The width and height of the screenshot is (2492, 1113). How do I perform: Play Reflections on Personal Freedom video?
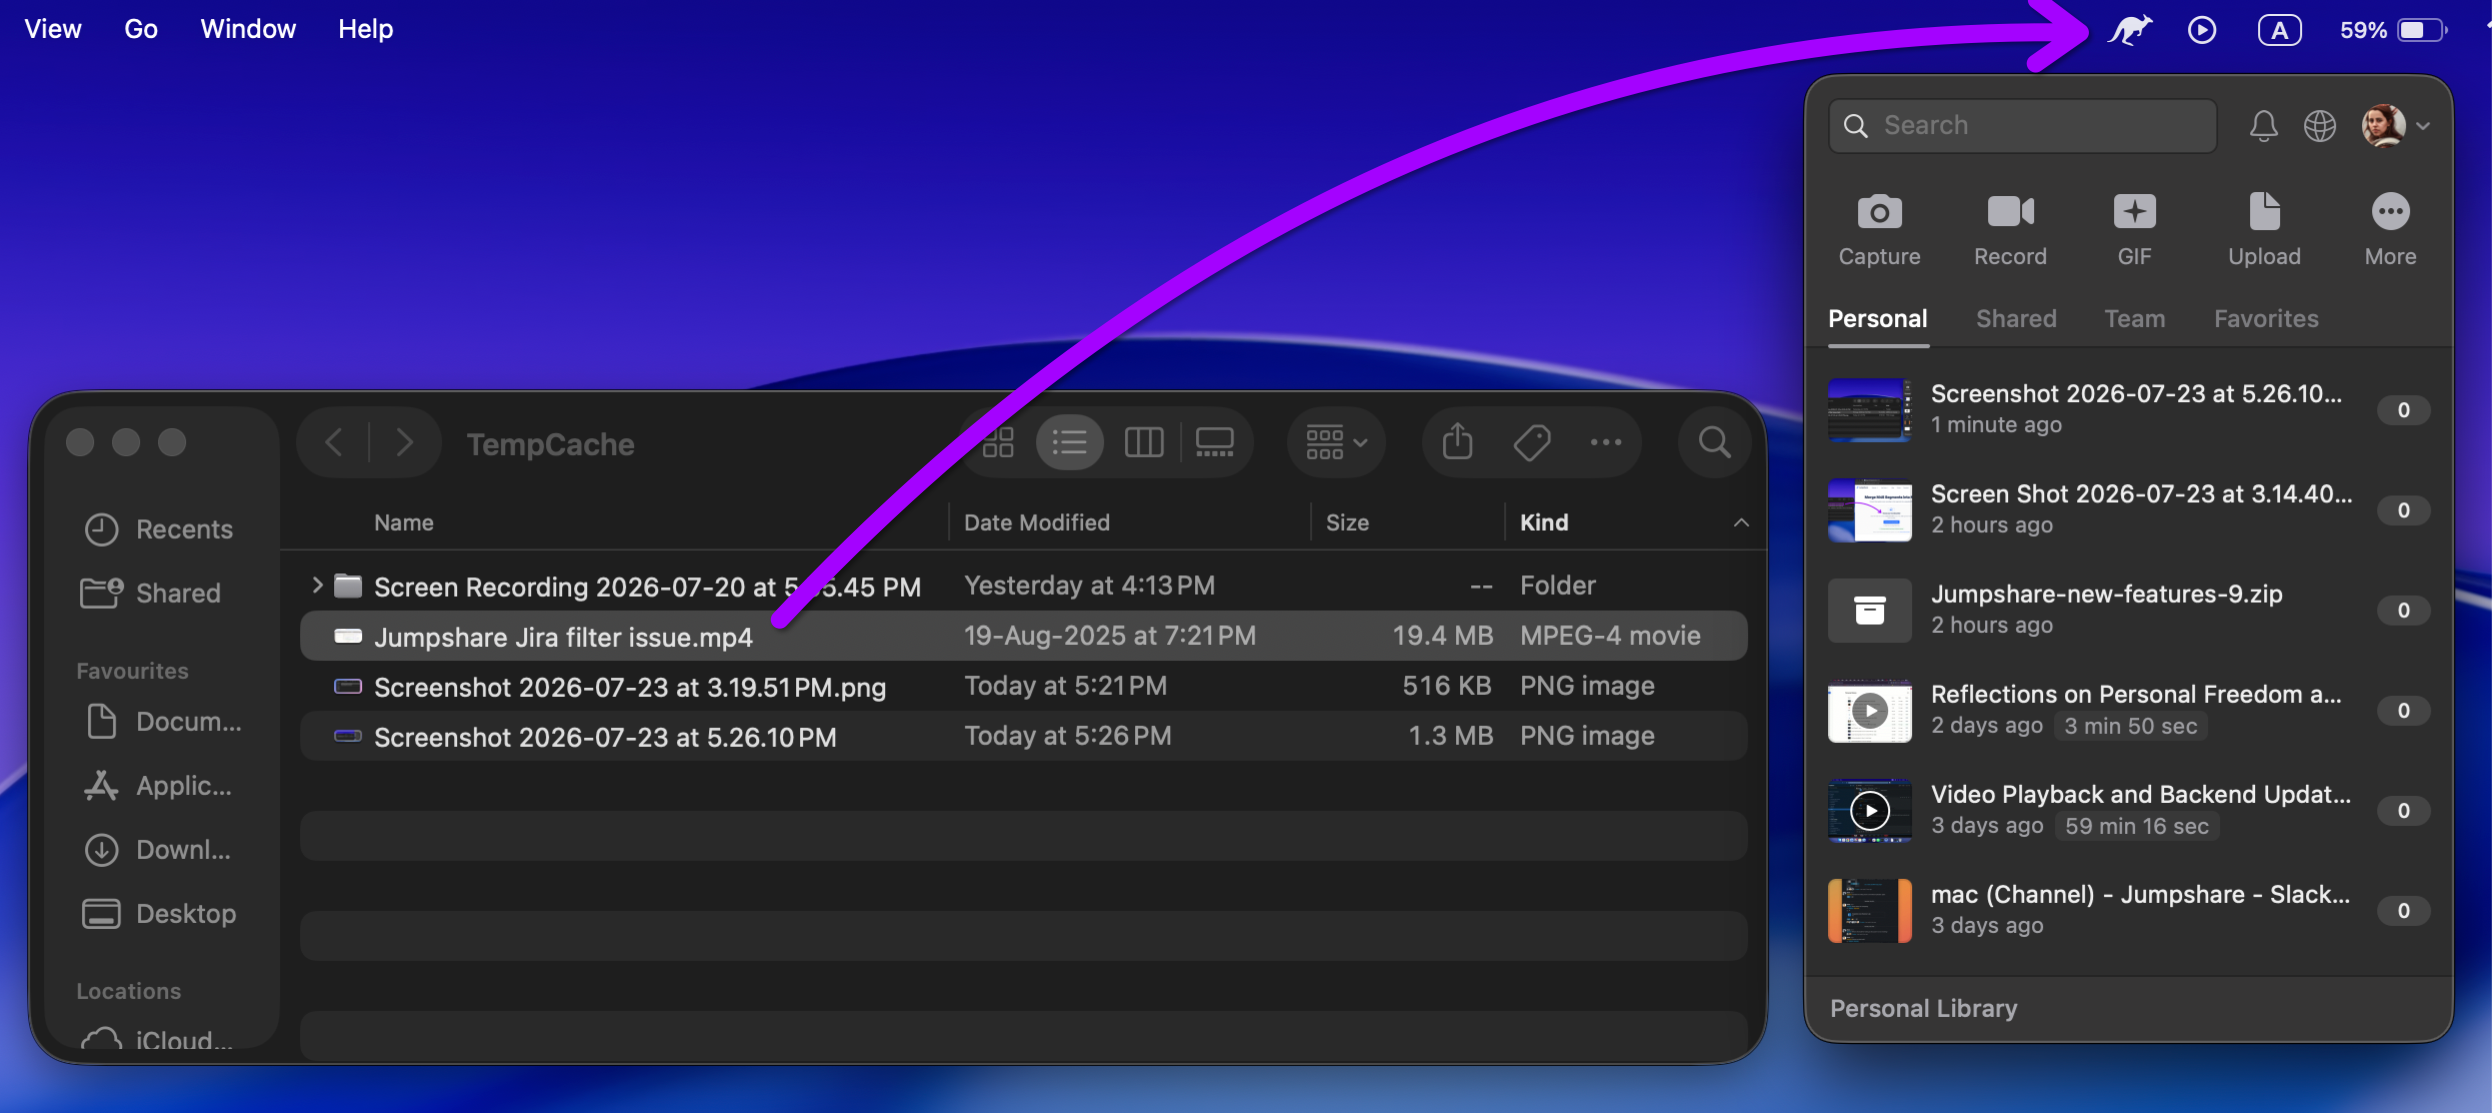pyautogui.click(x=1870, y=710)
